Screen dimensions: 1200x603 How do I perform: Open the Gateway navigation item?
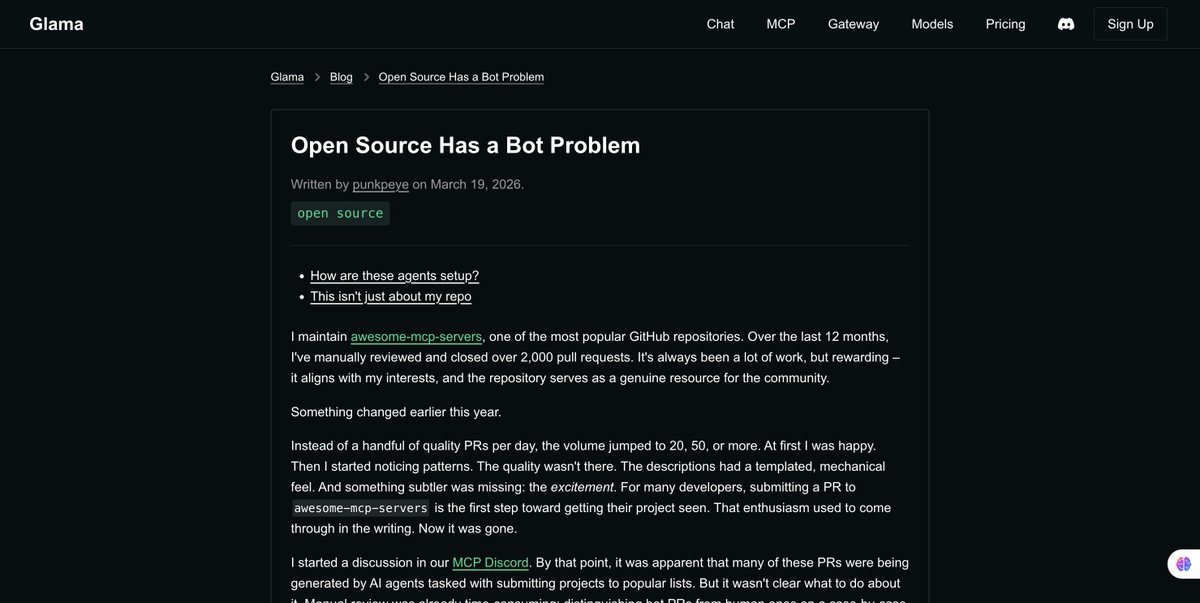tap(852, 22)
